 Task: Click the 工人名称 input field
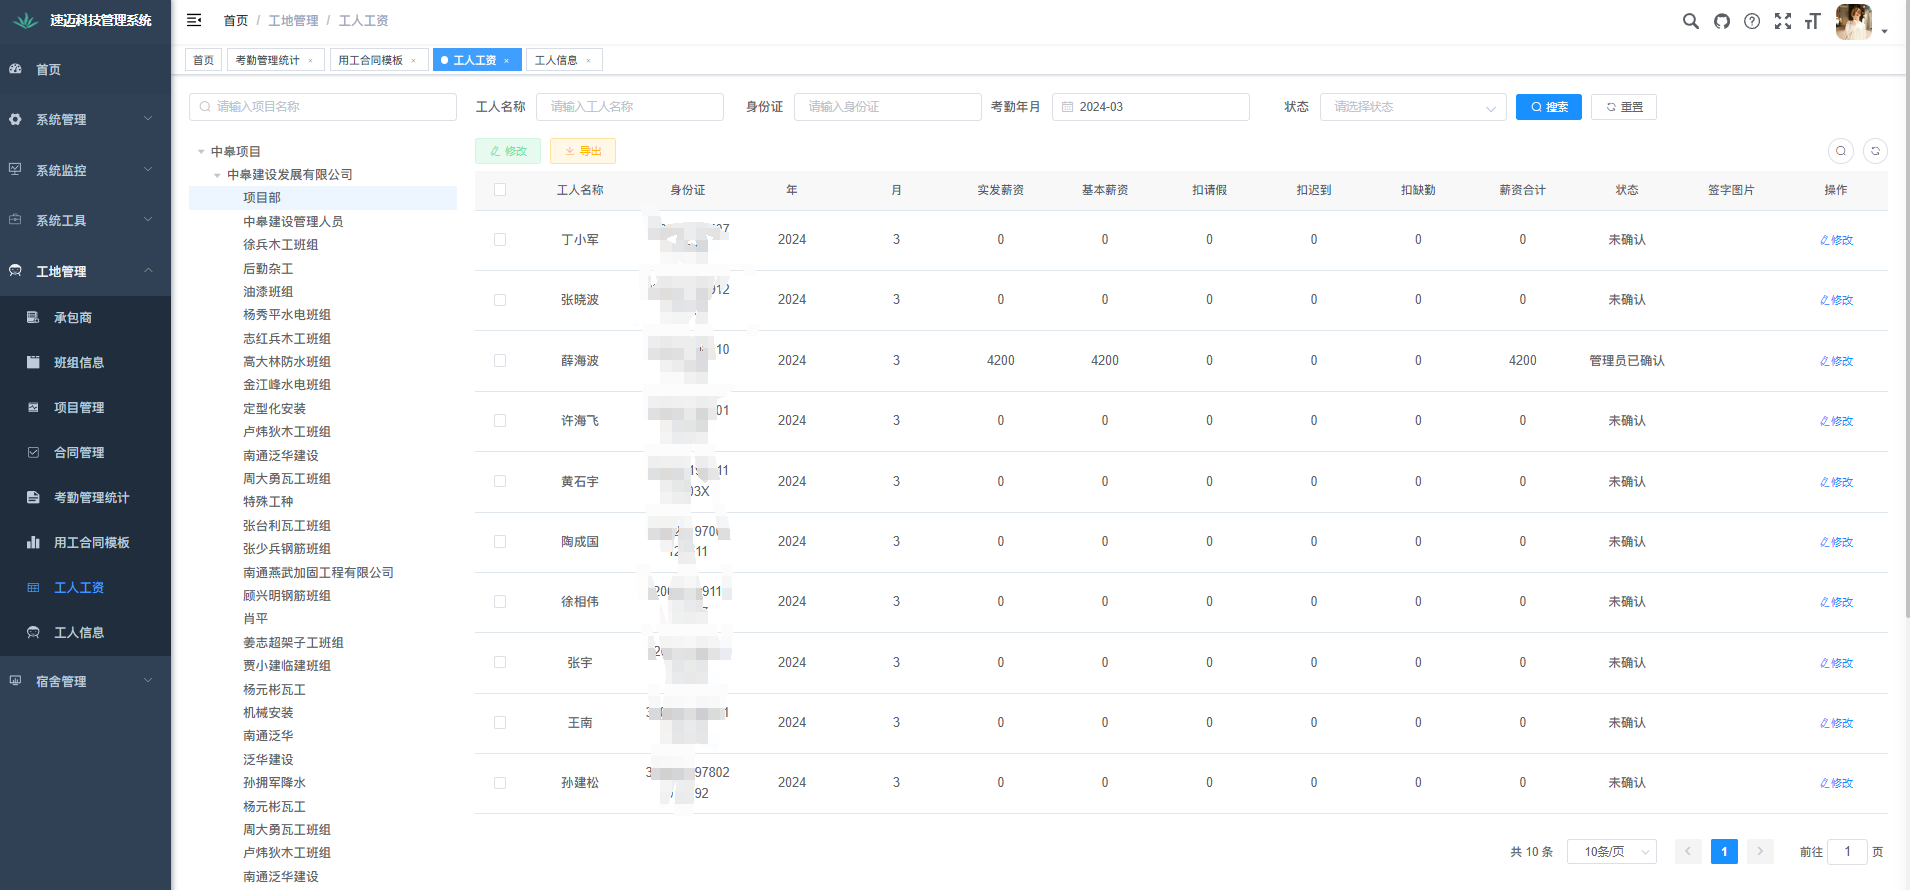pos(630,106)
